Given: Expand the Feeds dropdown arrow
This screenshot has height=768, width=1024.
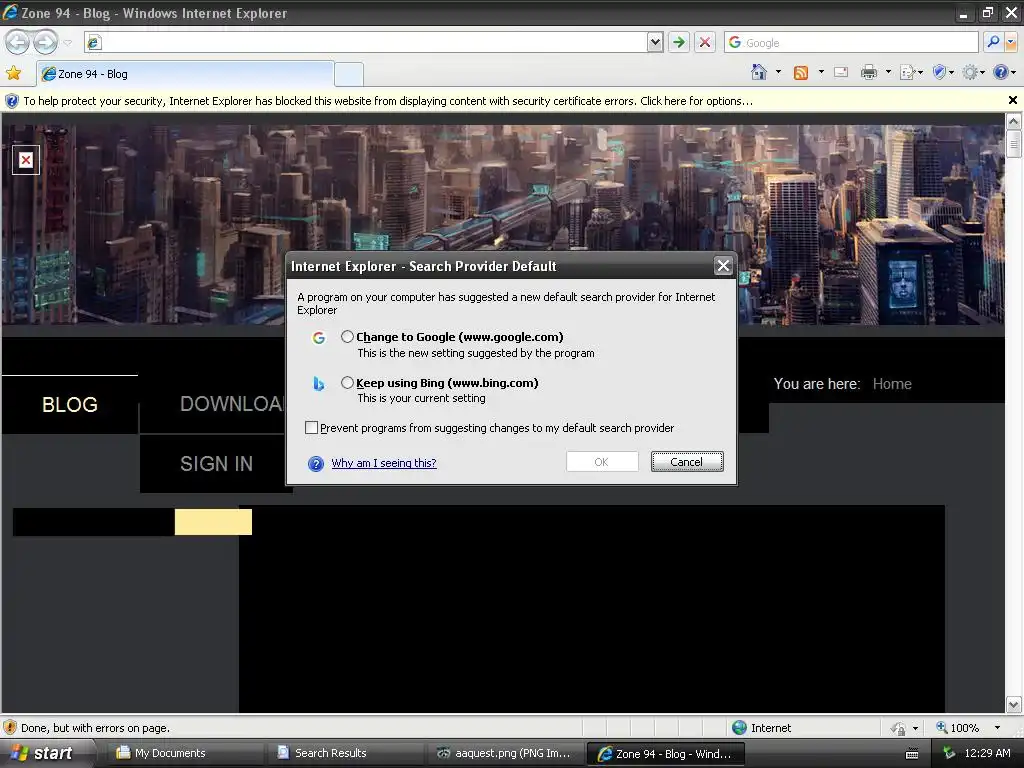Looking at the screenshot, I should coord(821,72).
